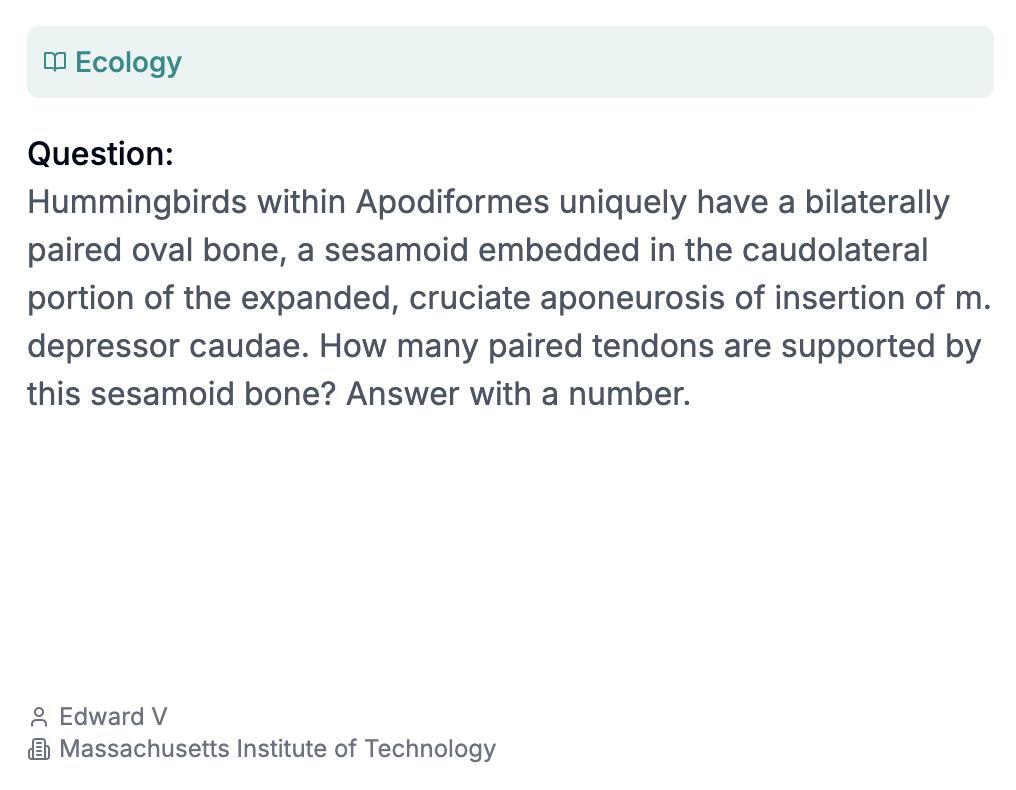
Task: Click the word "Hummingbirds" in the question
Action: pos(137,202)
